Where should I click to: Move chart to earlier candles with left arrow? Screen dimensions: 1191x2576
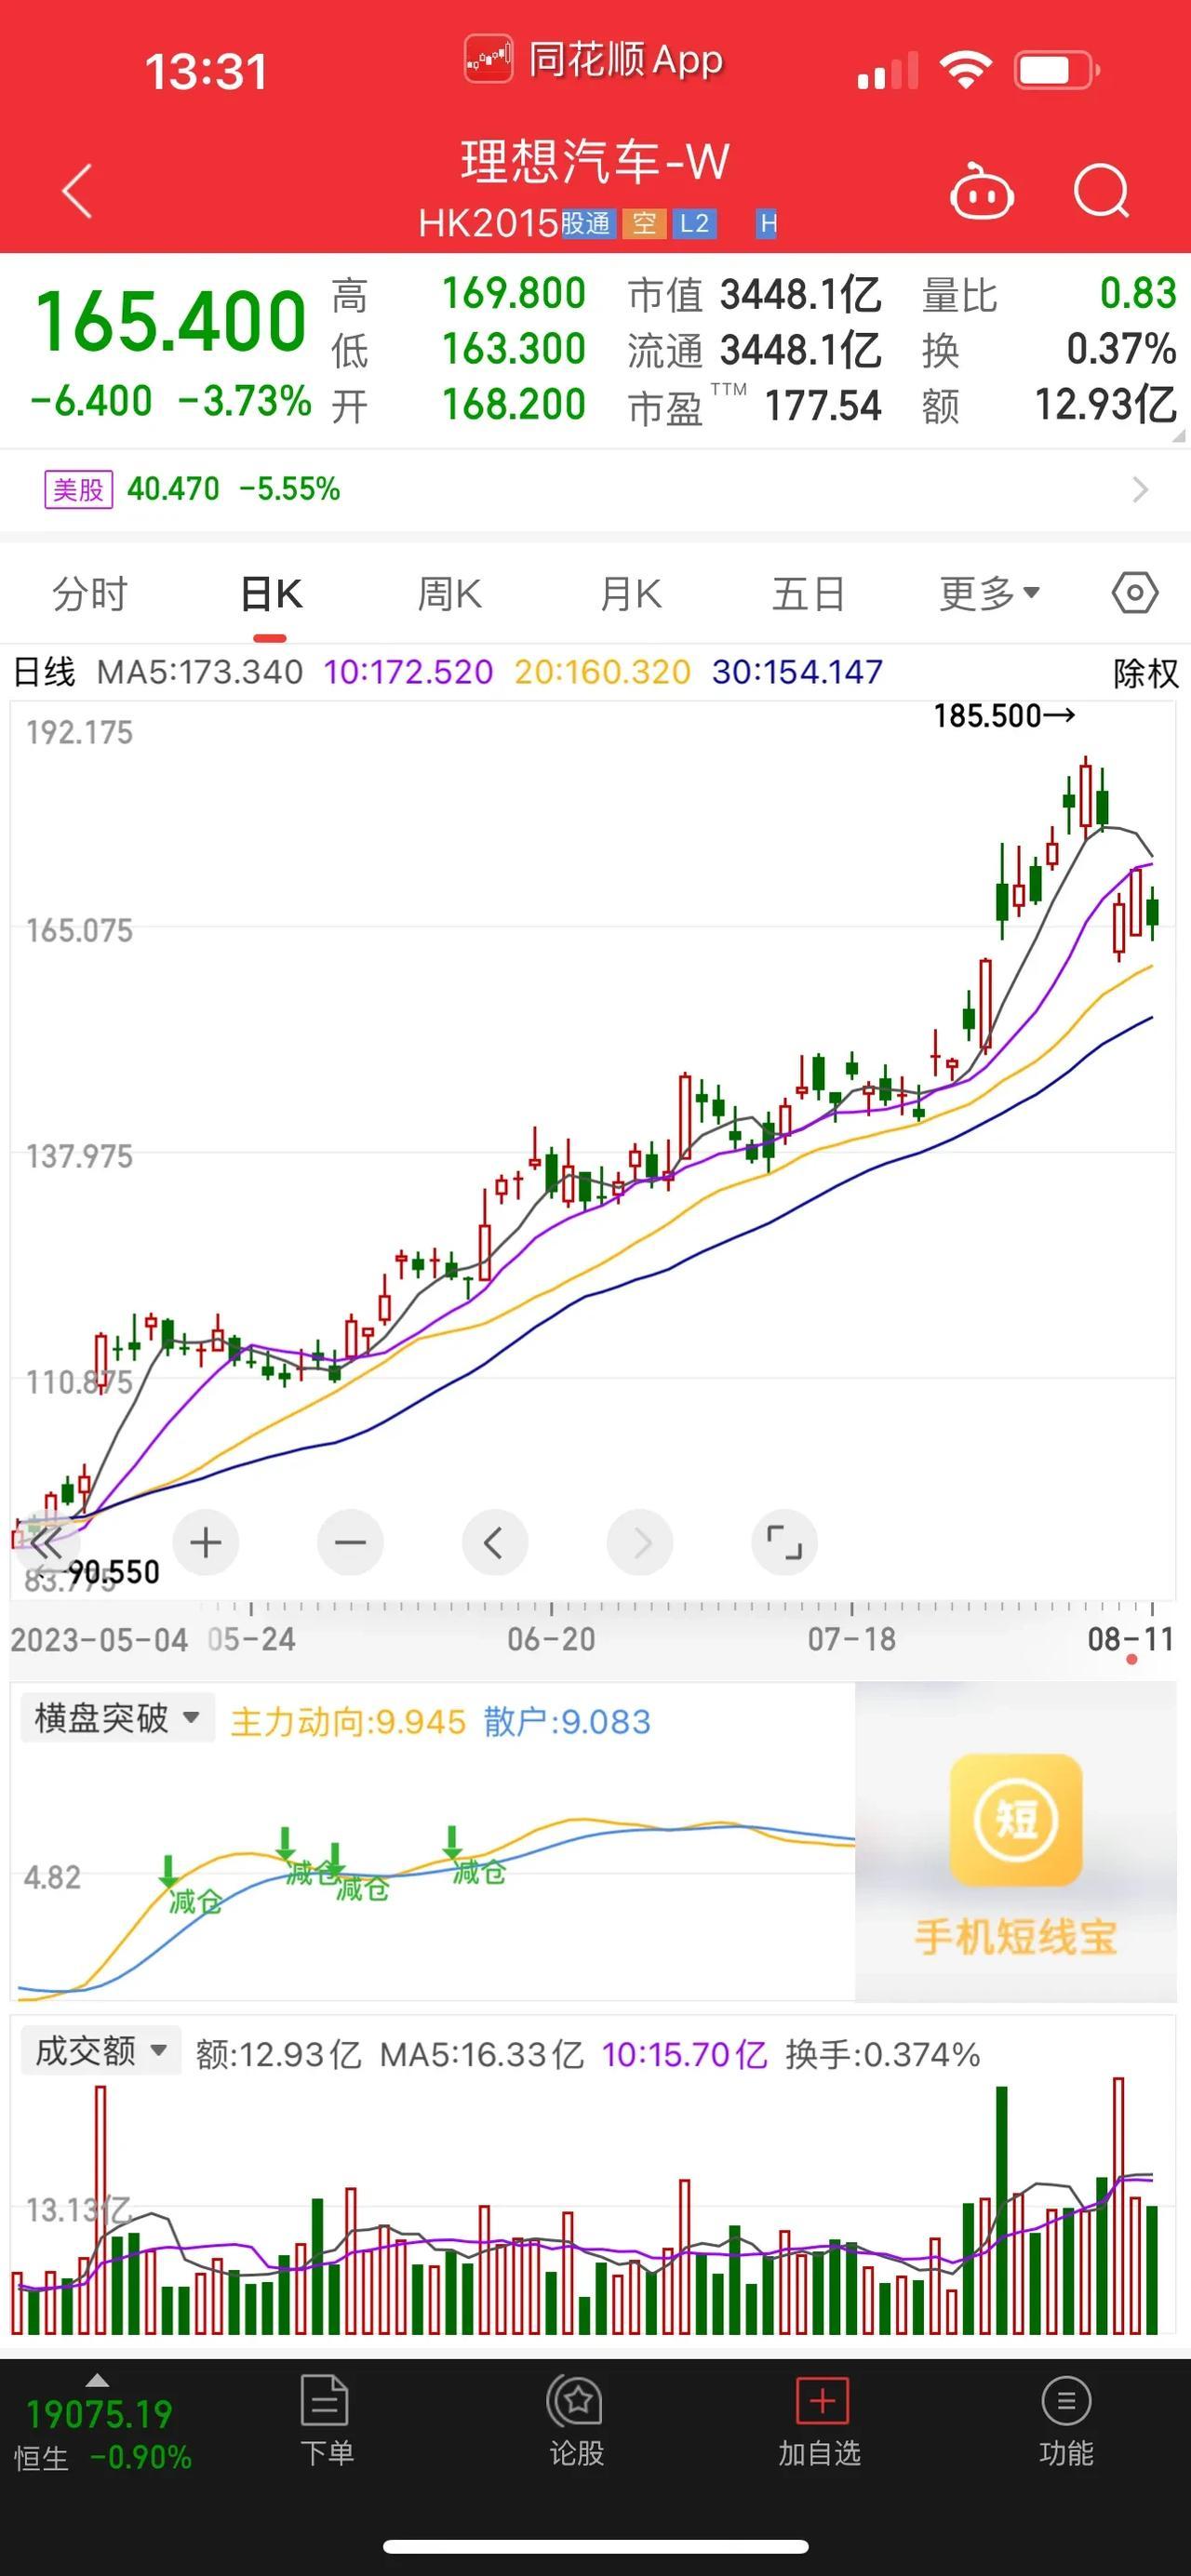pos(494,1542)
